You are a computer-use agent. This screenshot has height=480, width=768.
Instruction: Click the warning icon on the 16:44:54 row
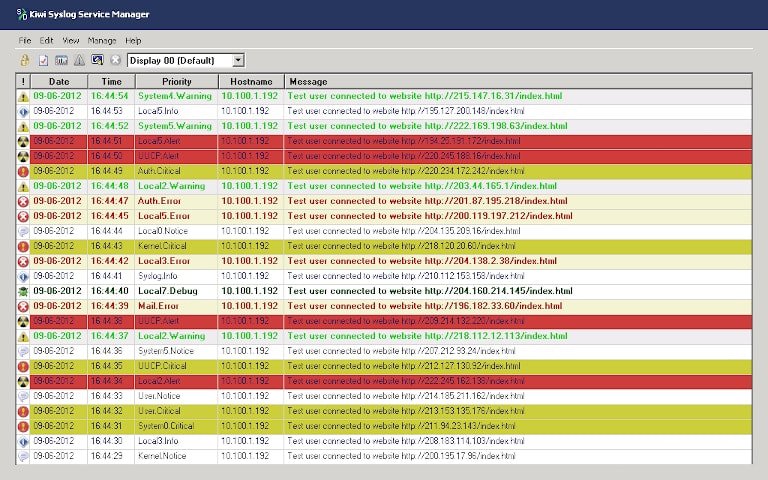tap(23, 96)
